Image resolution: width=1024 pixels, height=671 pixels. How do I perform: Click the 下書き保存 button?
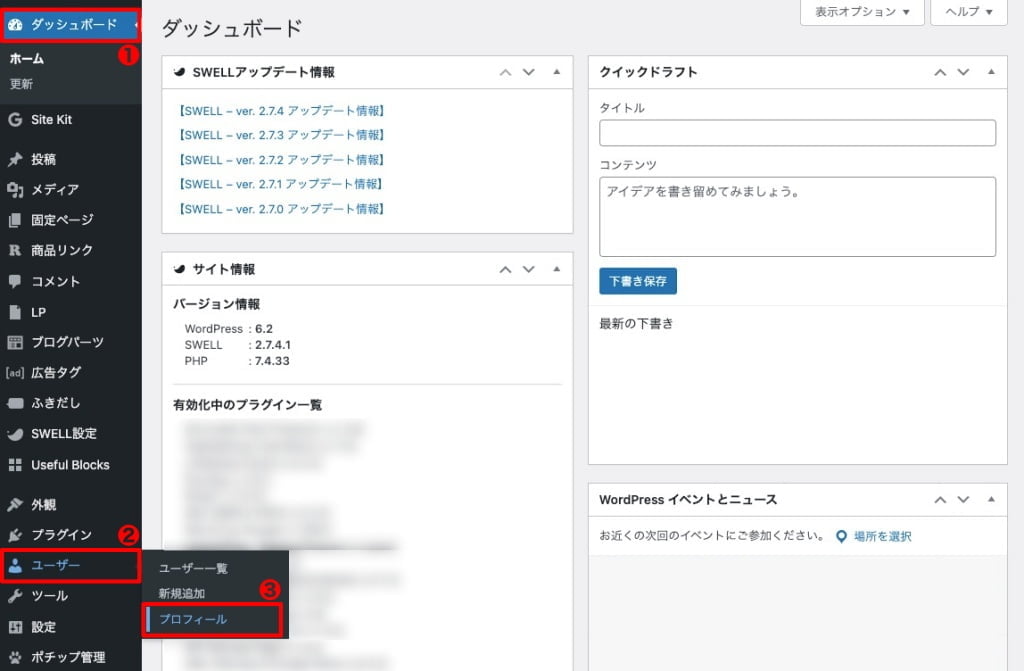(637, 282)
